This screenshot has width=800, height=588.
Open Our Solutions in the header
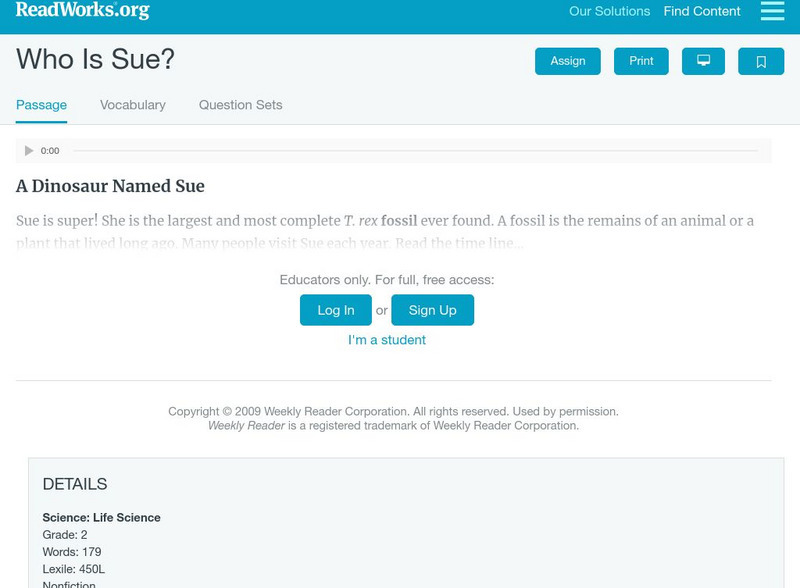pos(609,12)
